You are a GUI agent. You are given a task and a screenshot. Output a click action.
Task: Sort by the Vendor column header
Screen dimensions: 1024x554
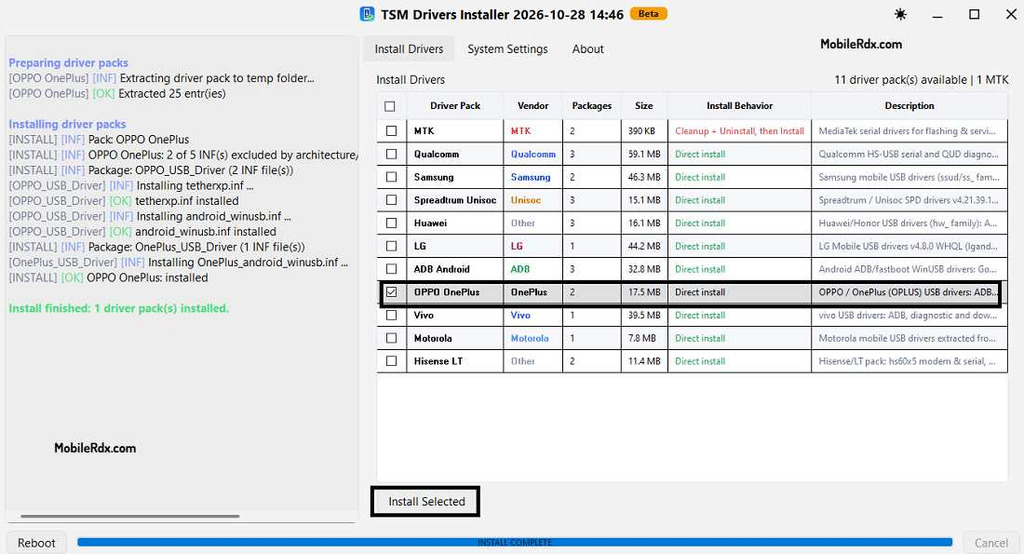tap(533, 106)
